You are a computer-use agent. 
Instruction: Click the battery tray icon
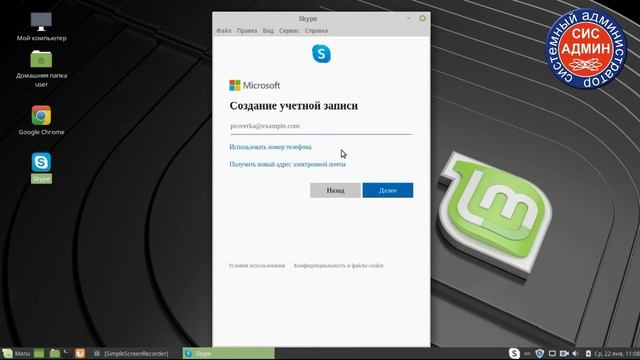click(x=588, y=353)
